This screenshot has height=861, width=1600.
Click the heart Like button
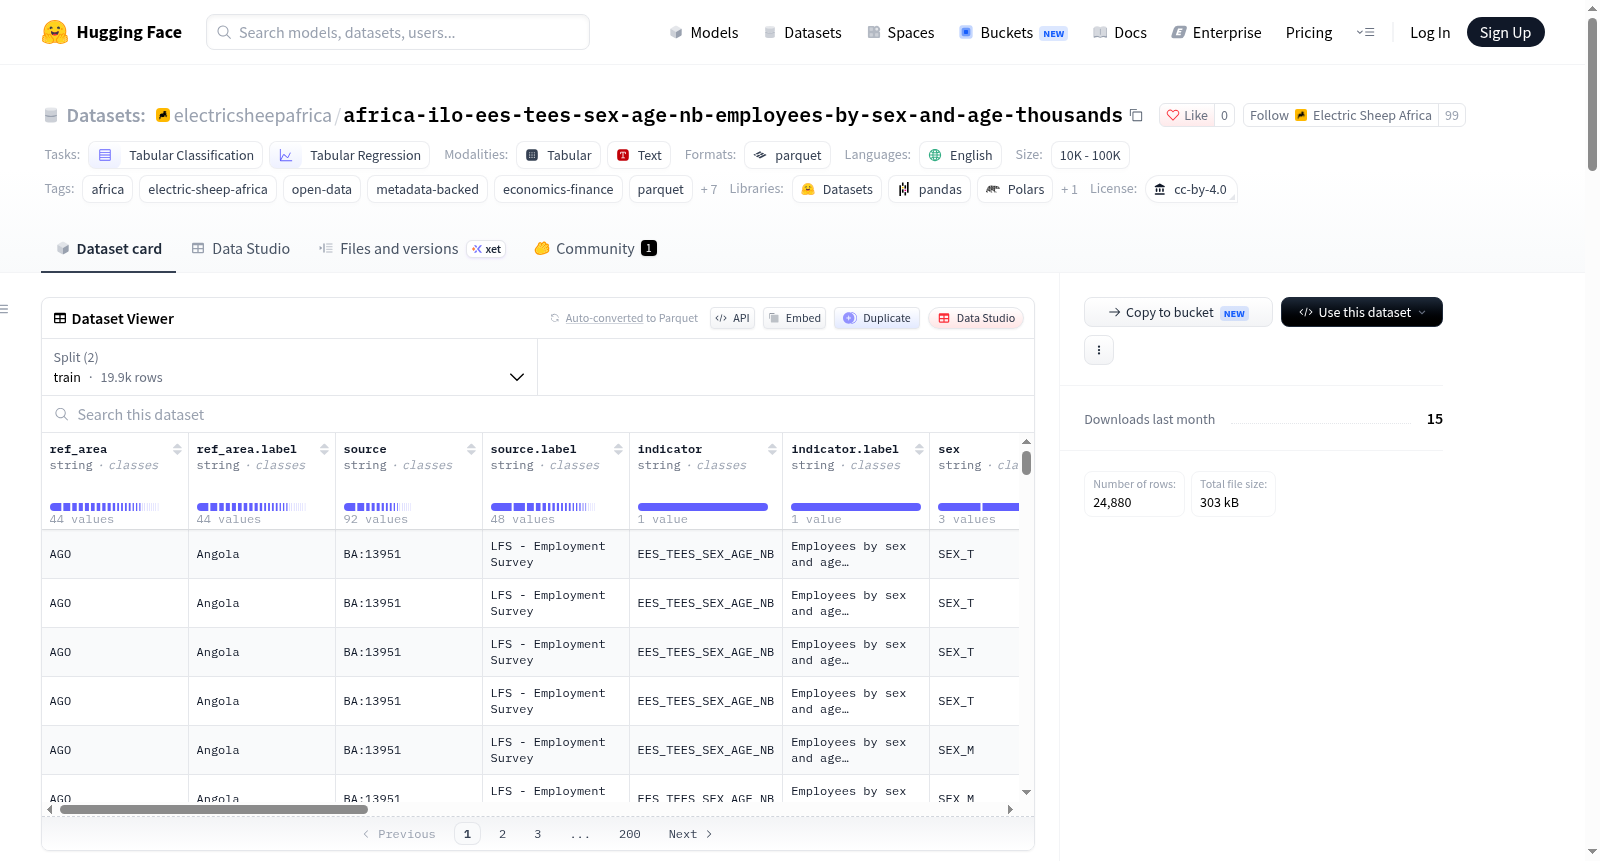pos(1186,115)
